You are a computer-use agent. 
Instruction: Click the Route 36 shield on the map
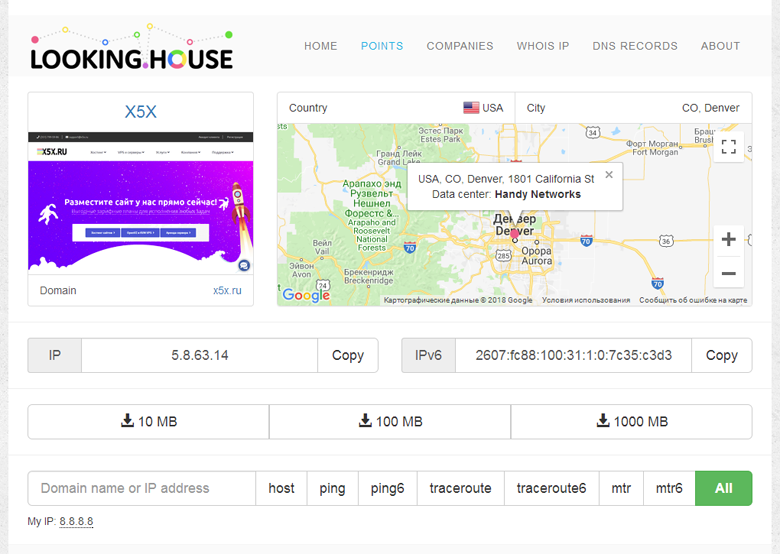(666, 241)
